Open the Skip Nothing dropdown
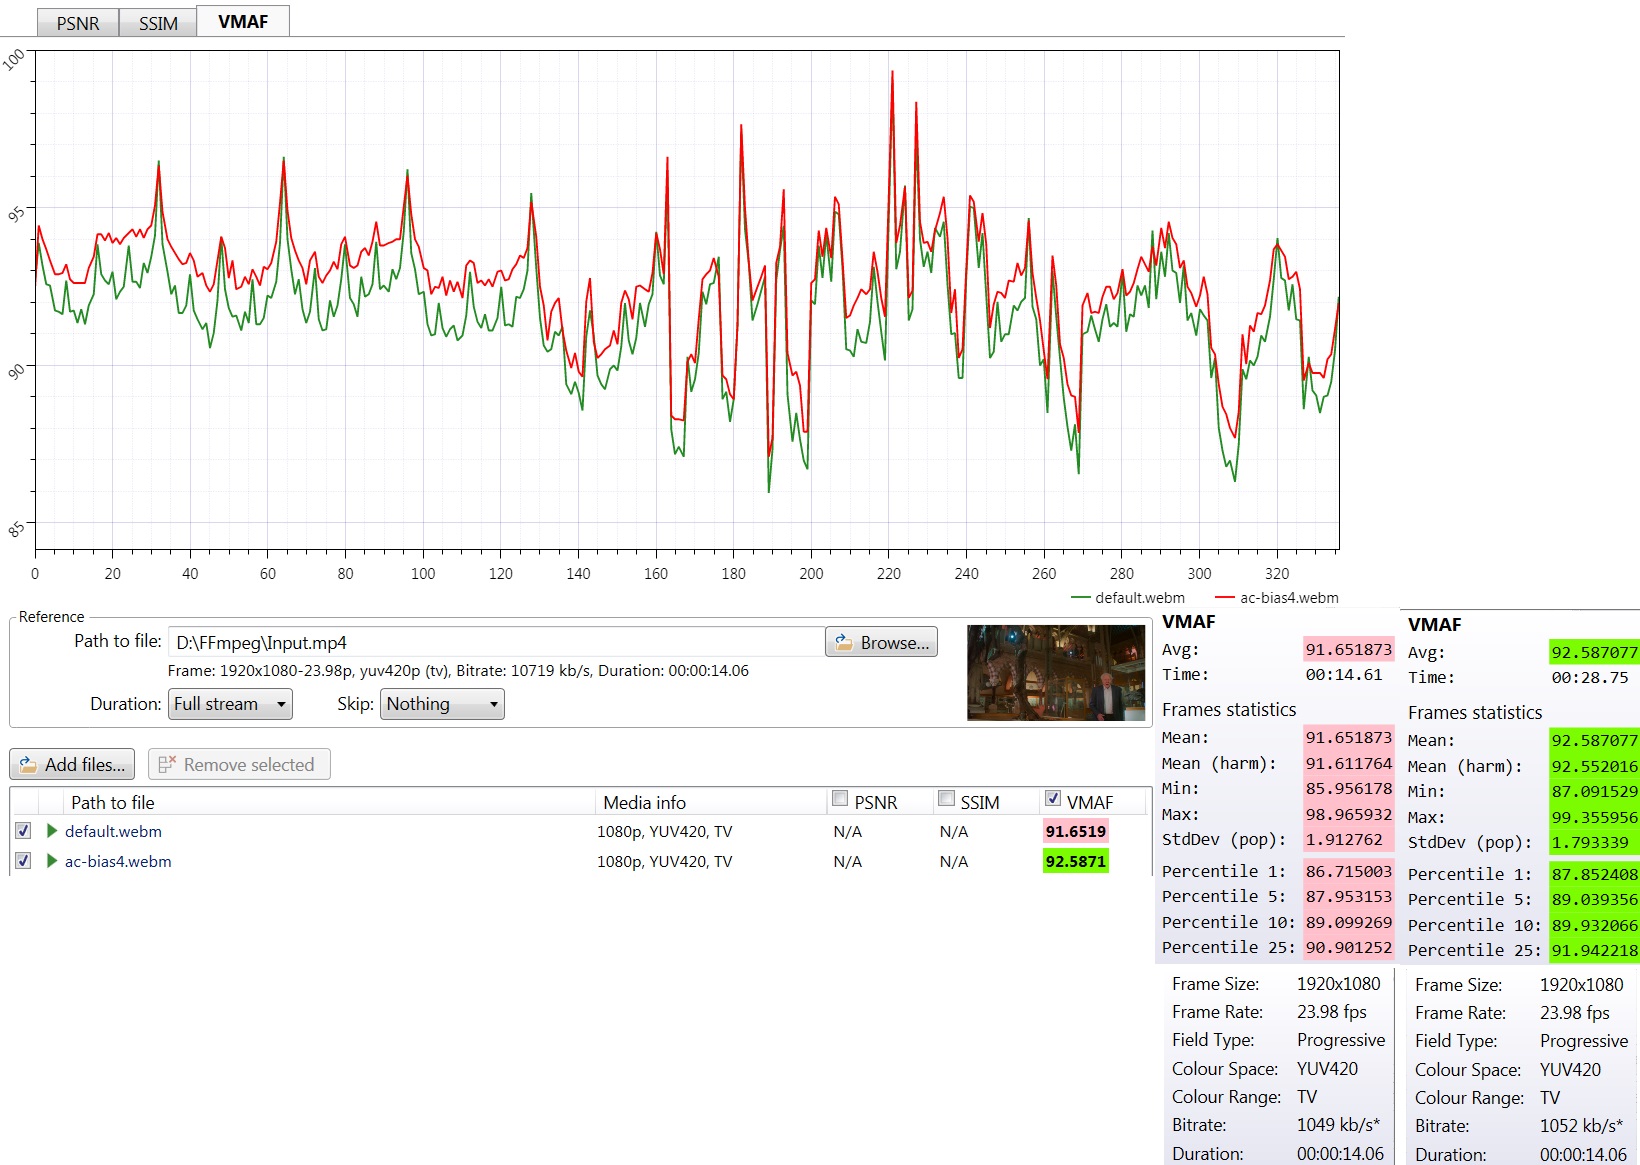Viewport: 1640px width, 1165px height. click(x=442, y=704)
